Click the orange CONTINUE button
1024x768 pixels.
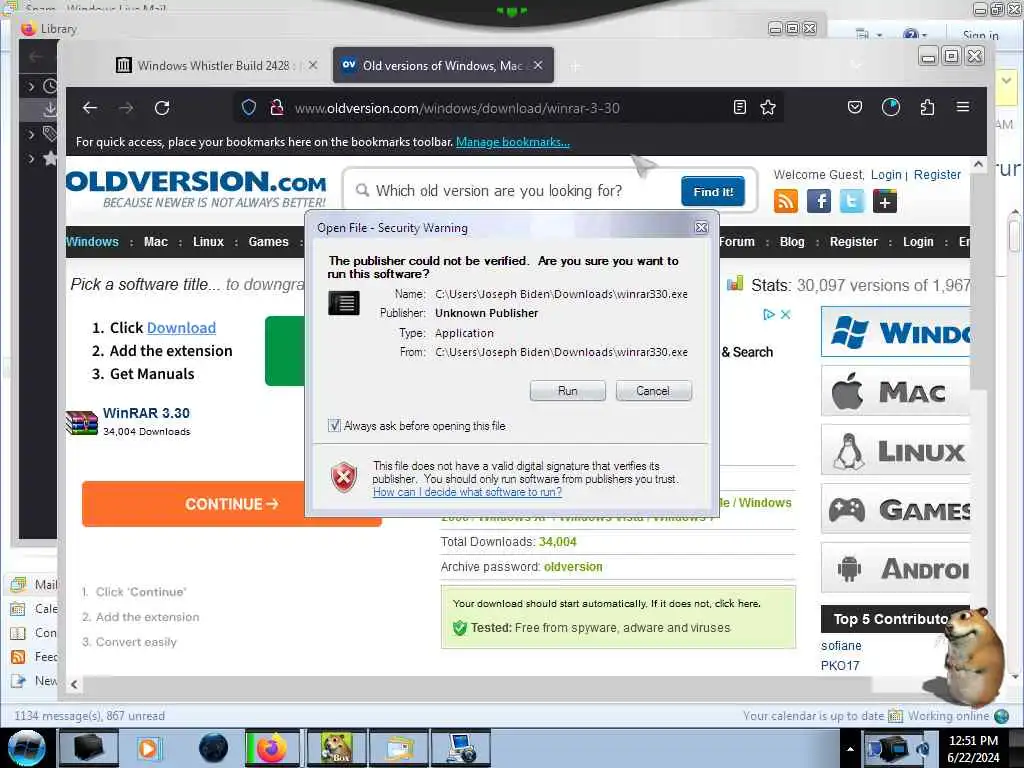pos(232,504)
